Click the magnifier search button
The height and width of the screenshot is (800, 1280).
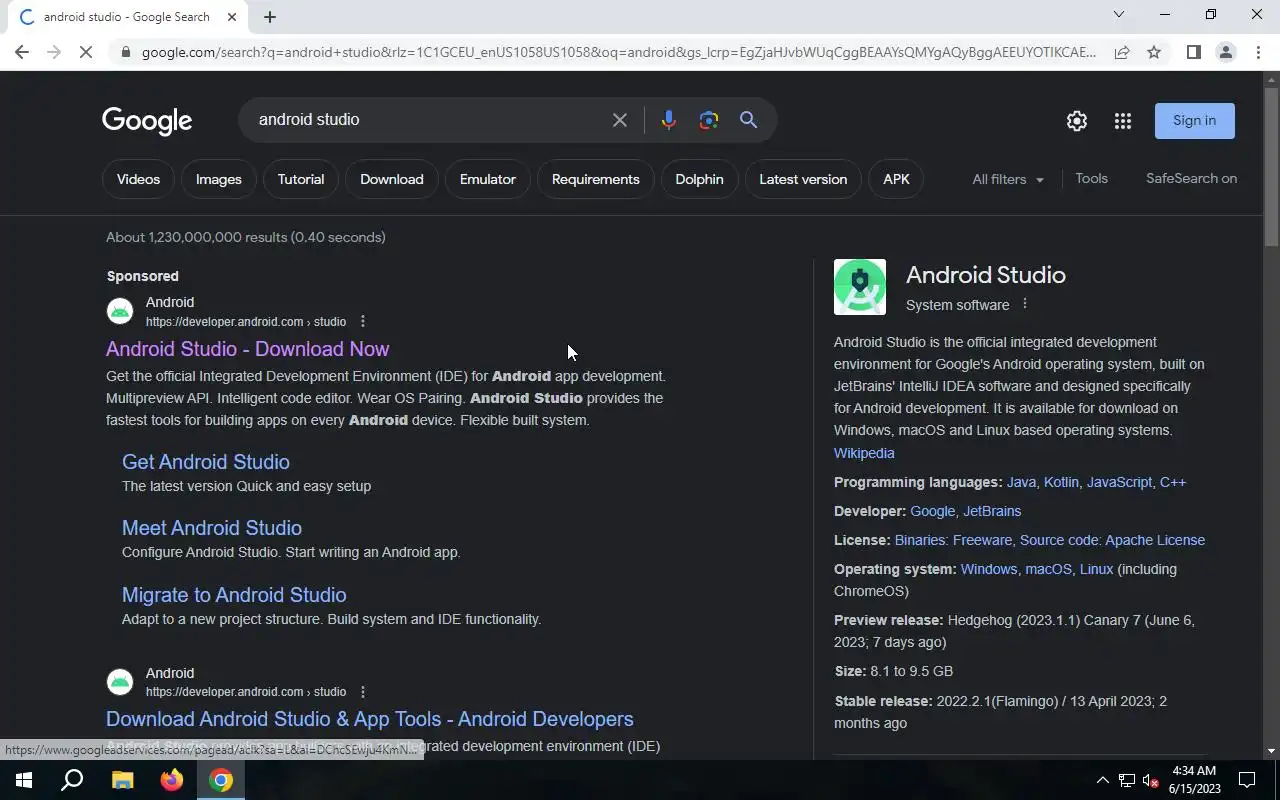click(x=748, y=120)
